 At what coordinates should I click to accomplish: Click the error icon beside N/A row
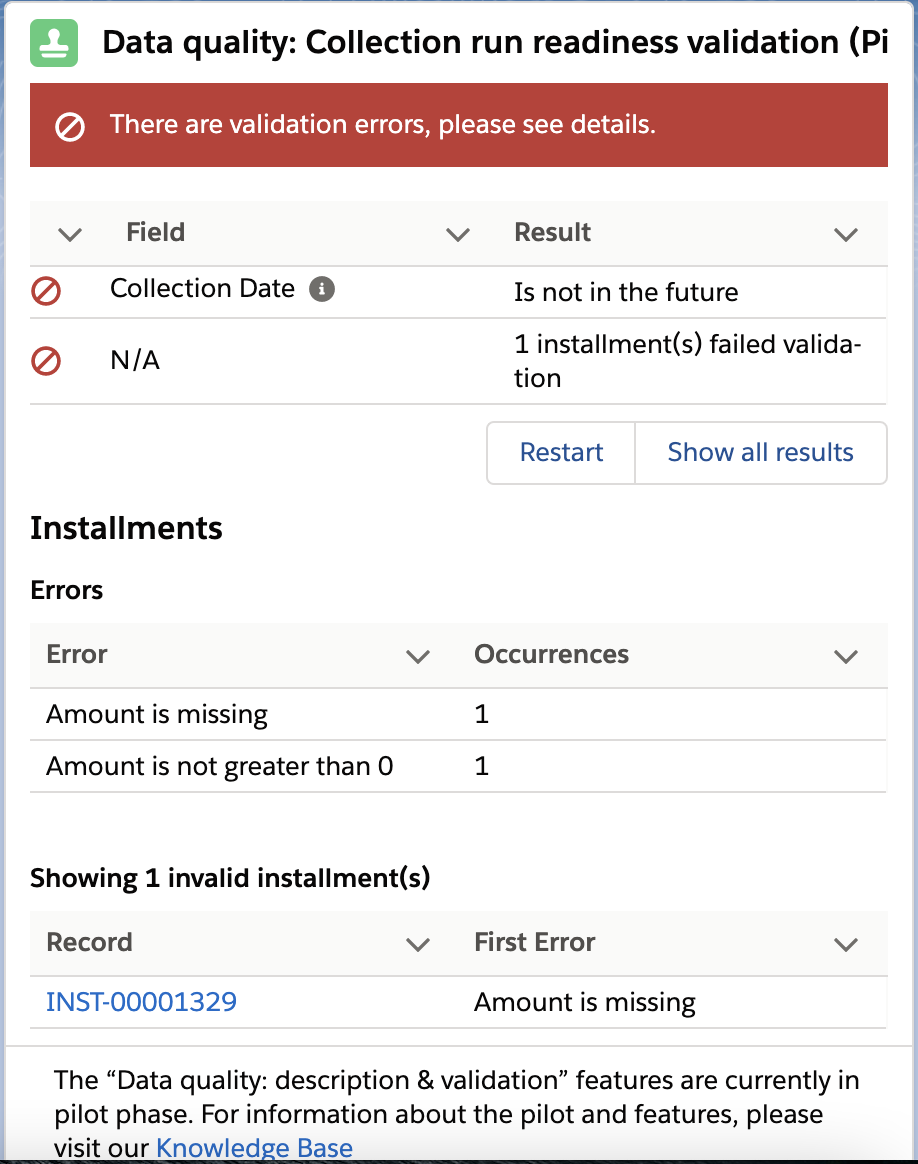[45, 362]
